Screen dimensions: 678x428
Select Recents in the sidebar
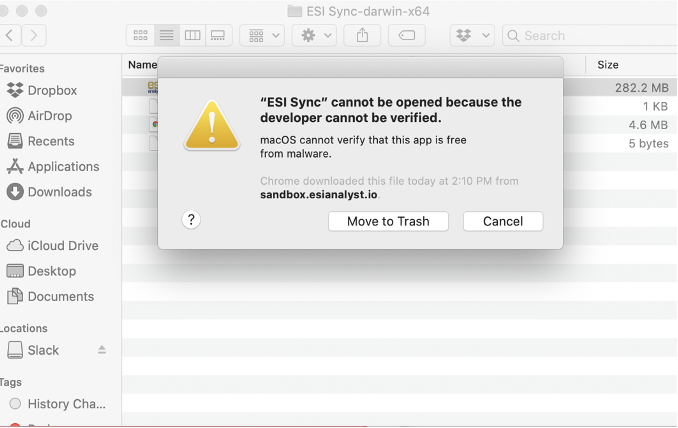(x=41, y=141)
